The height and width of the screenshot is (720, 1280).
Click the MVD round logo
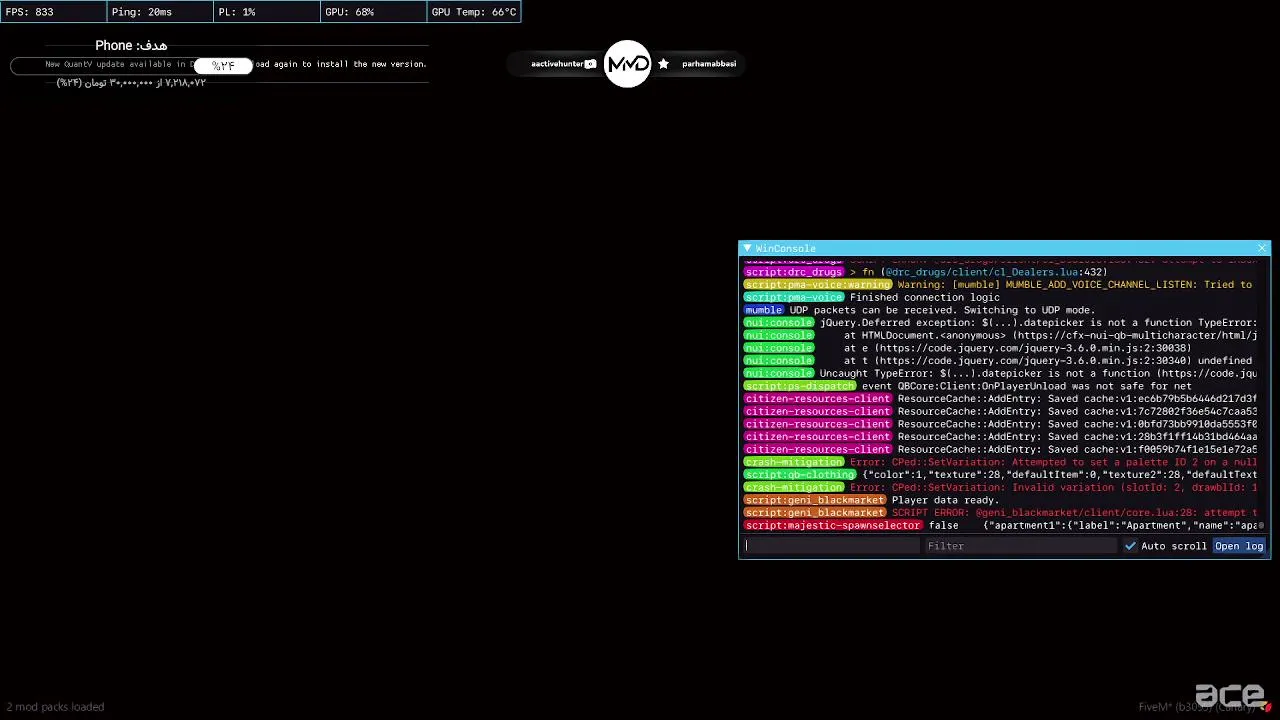[628, 64]
